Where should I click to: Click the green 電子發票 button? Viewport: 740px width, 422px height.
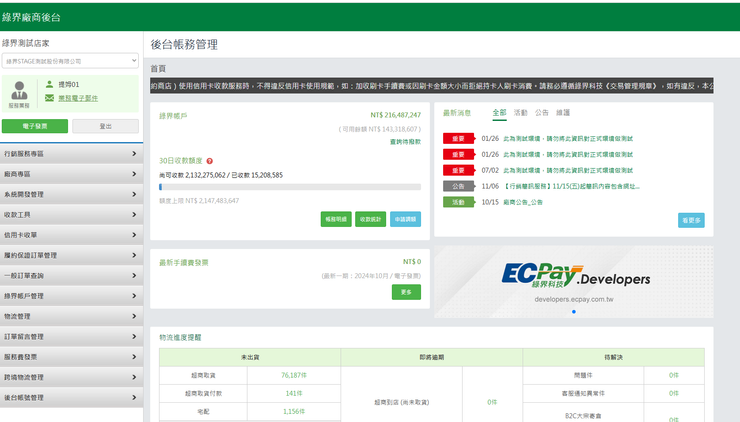tap(35, 126)
